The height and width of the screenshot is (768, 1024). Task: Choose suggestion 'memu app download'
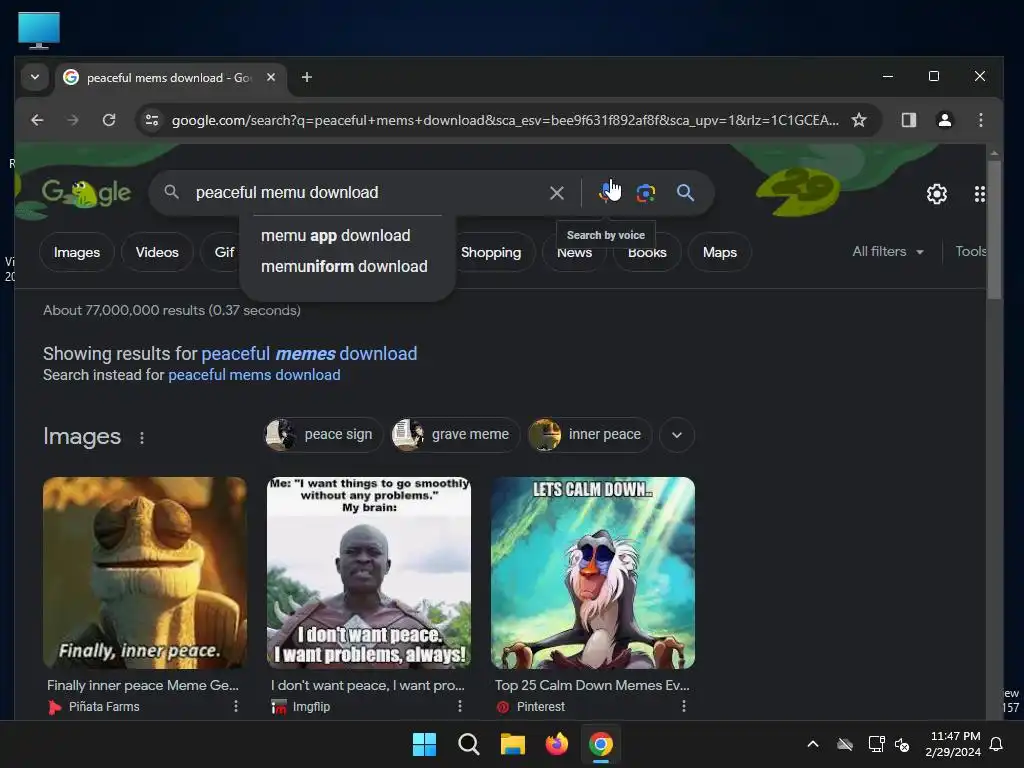336,235
